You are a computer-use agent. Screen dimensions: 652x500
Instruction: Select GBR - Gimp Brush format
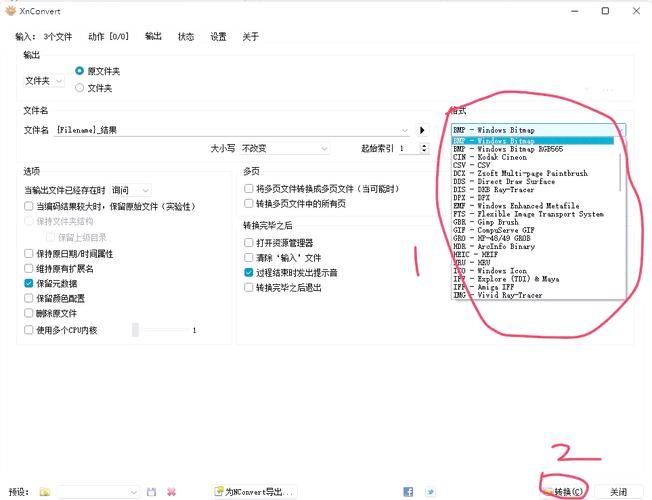click(x=532, y=222)
